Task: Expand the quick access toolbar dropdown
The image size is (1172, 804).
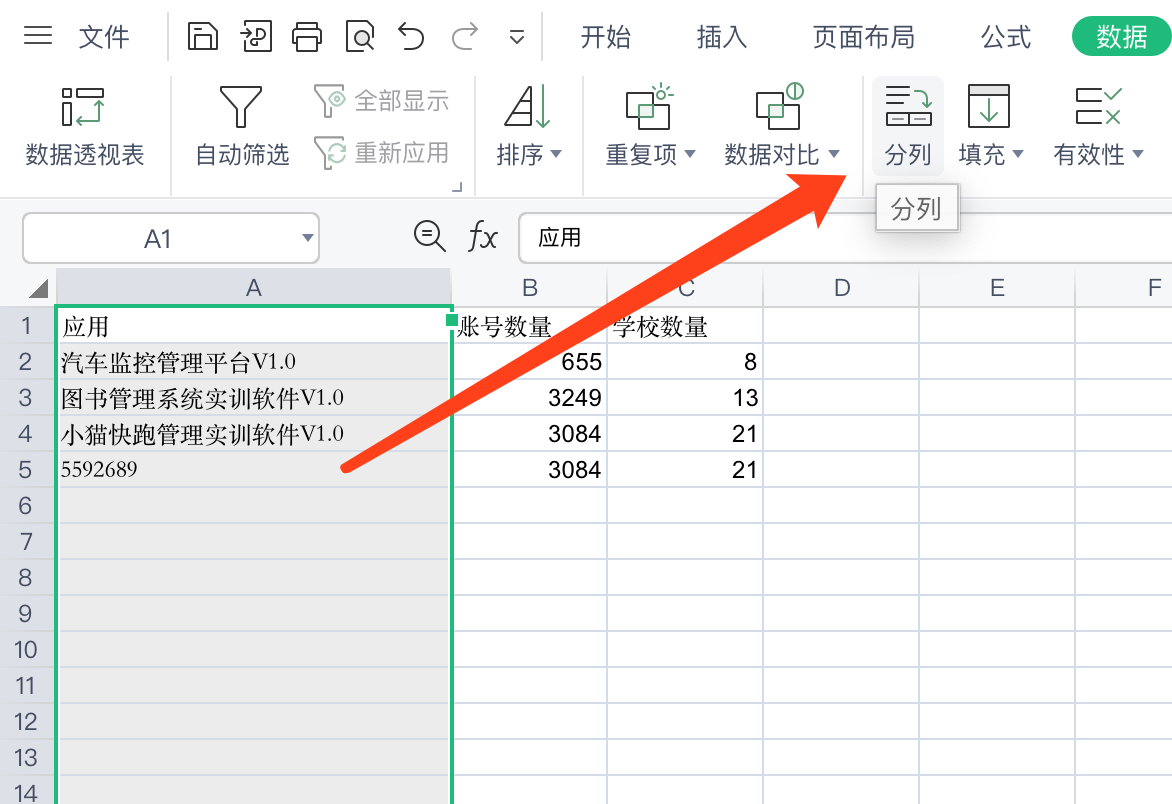Action: 516,37
